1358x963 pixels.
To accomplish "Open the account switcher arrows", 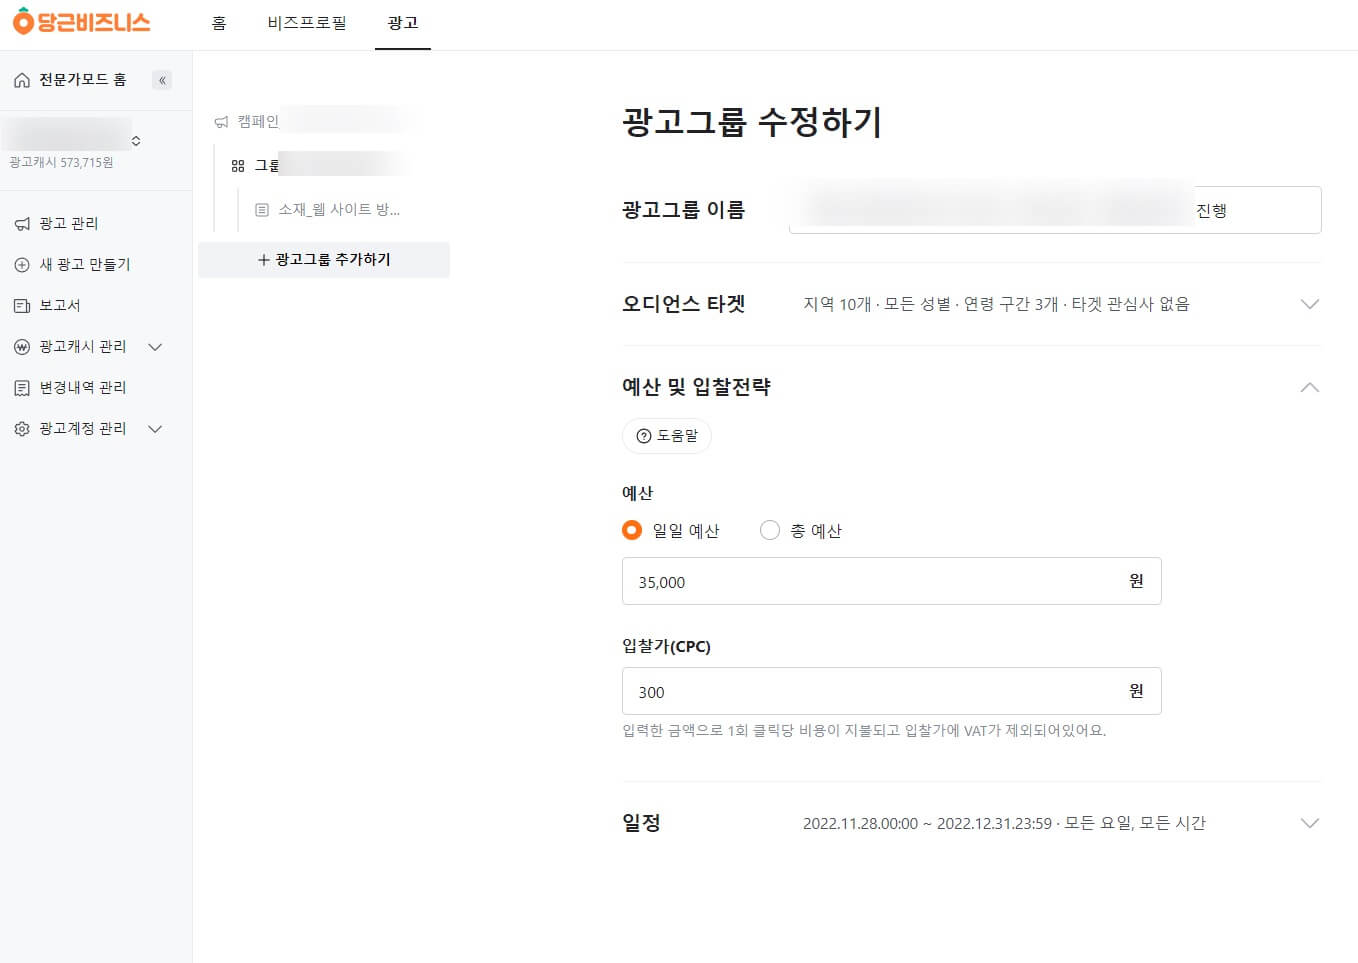I will (136, 141).
